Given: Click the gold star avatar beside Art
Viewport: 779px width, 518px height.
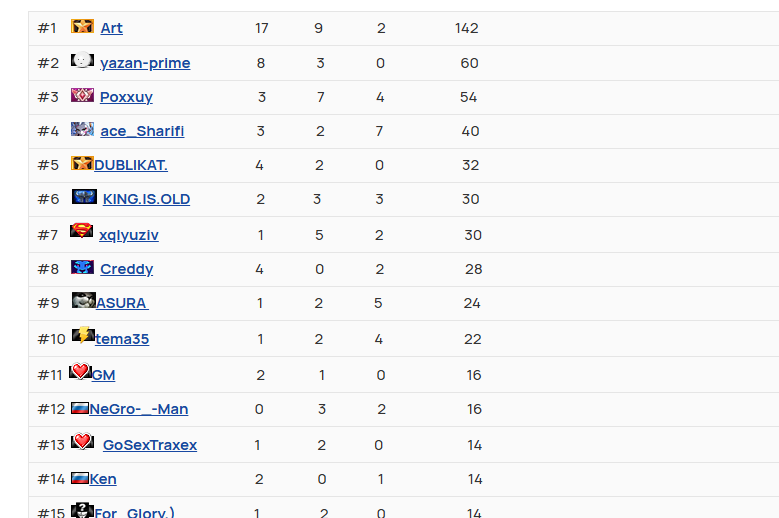Looking at the screenshot, I should (x=82, y=26).
